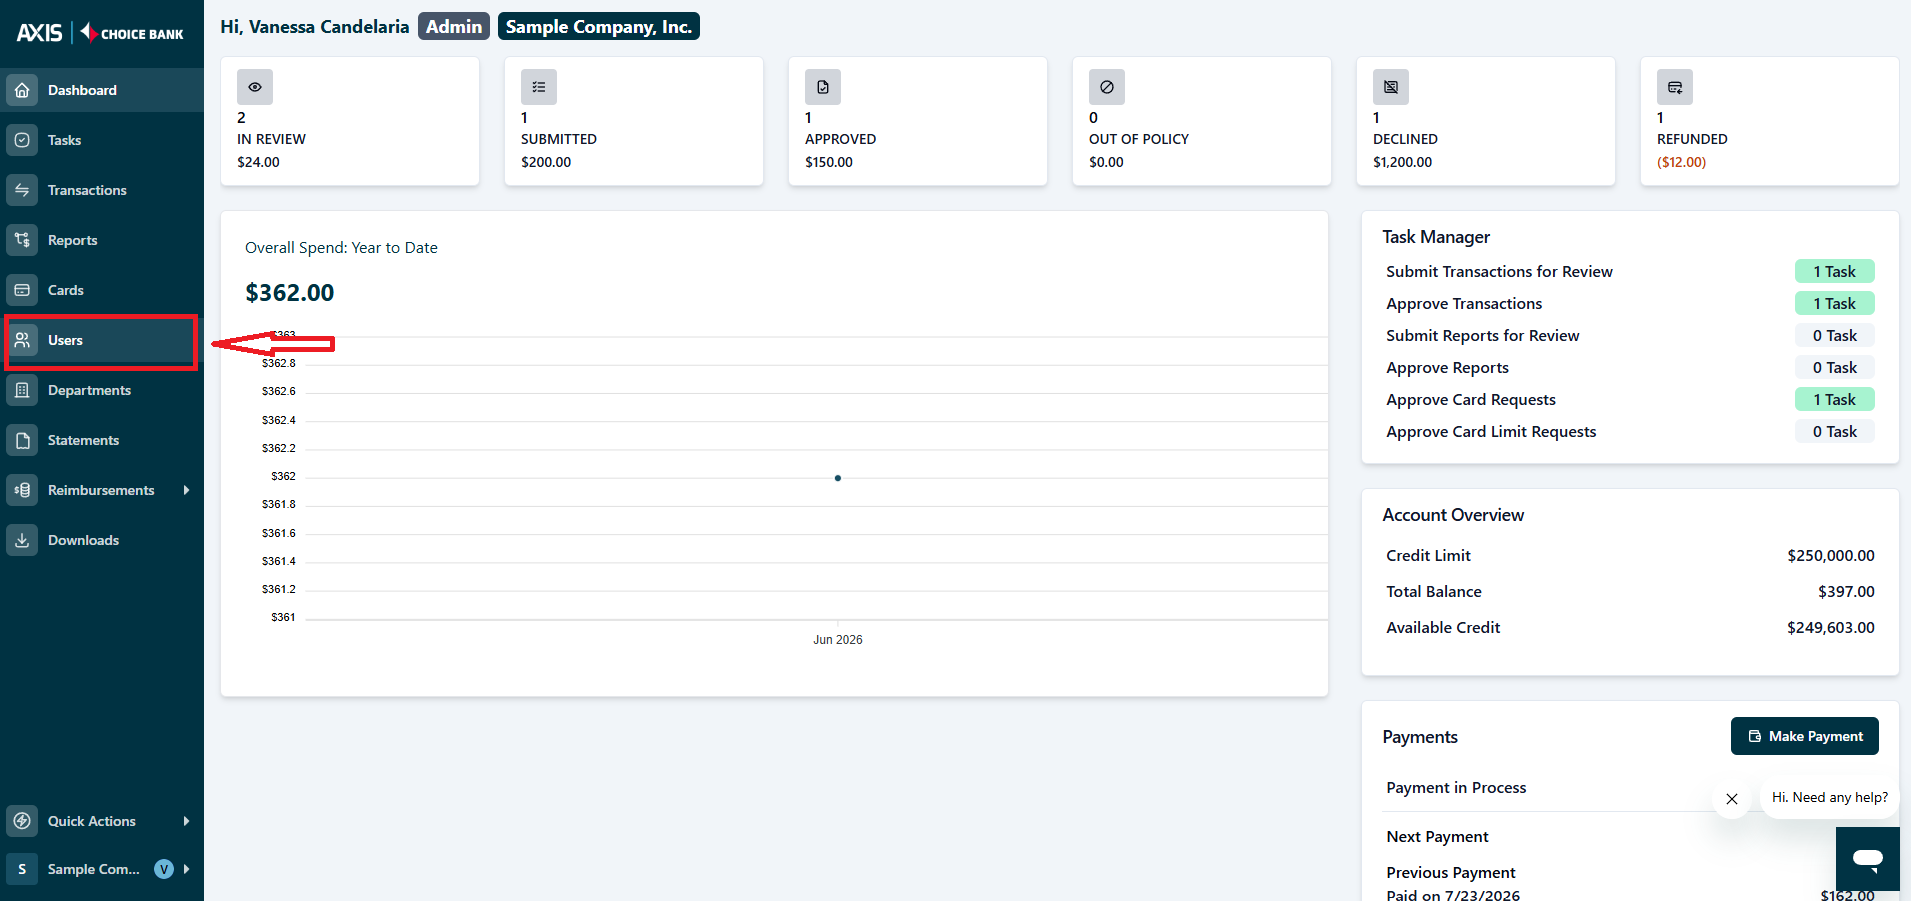Screen dimensions: 1911x901
Task: Open the Cards menu item
Action: (102, 290)
